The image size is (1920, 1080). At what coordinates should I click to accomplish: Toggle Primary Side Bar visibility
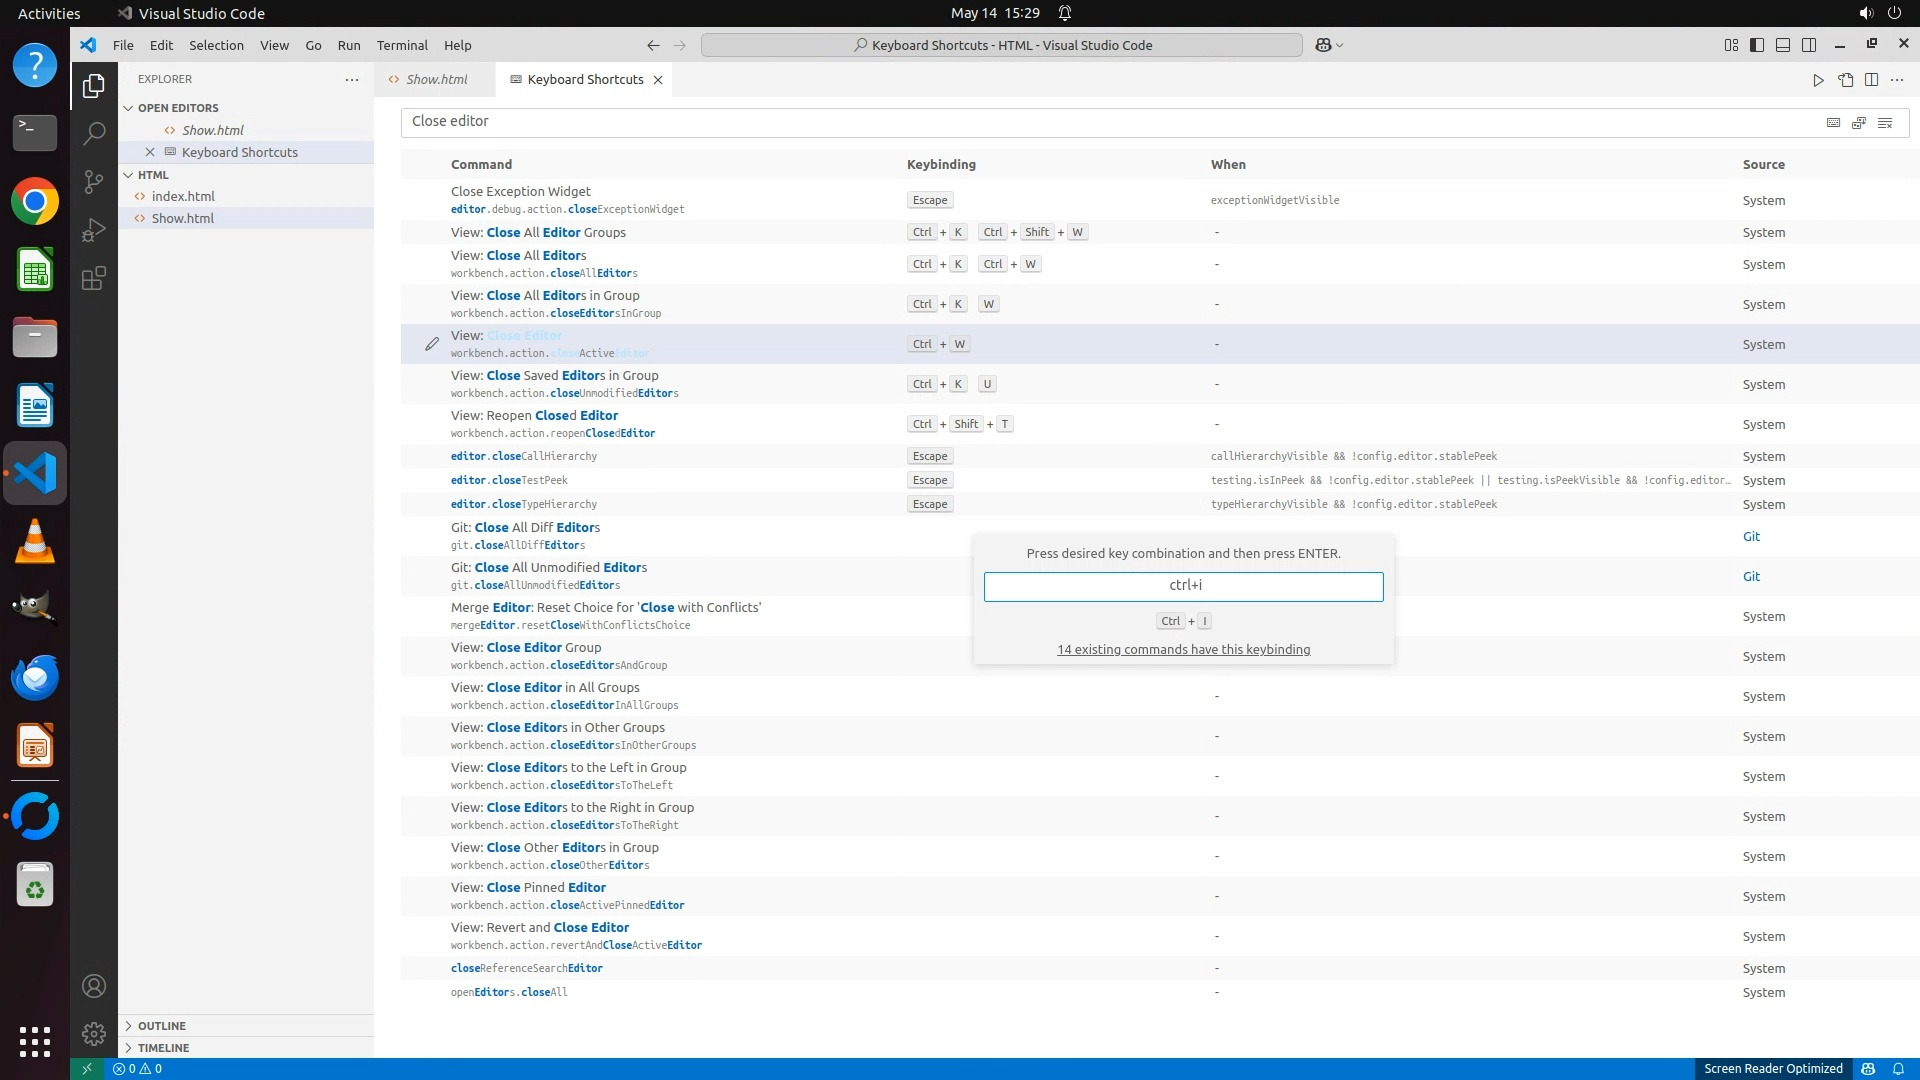click(x=1757, y=45)
